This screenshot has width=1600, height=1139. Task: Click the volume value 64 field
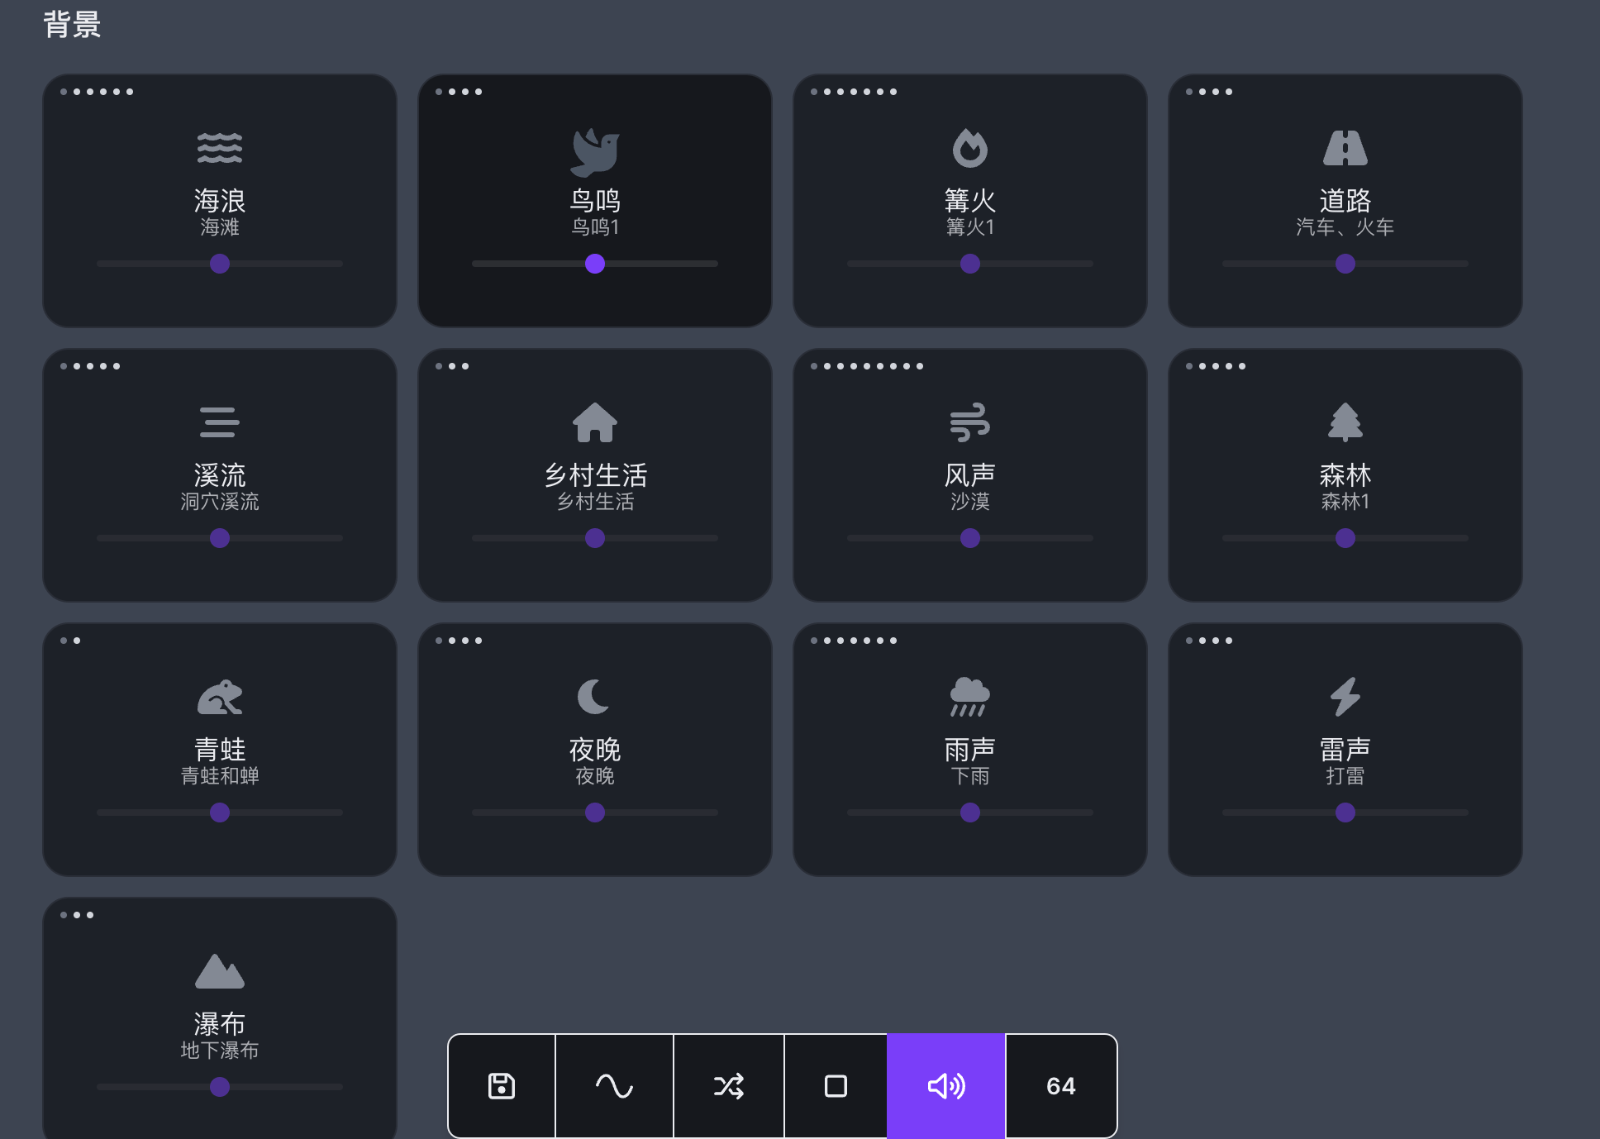coord(1061,1086)
